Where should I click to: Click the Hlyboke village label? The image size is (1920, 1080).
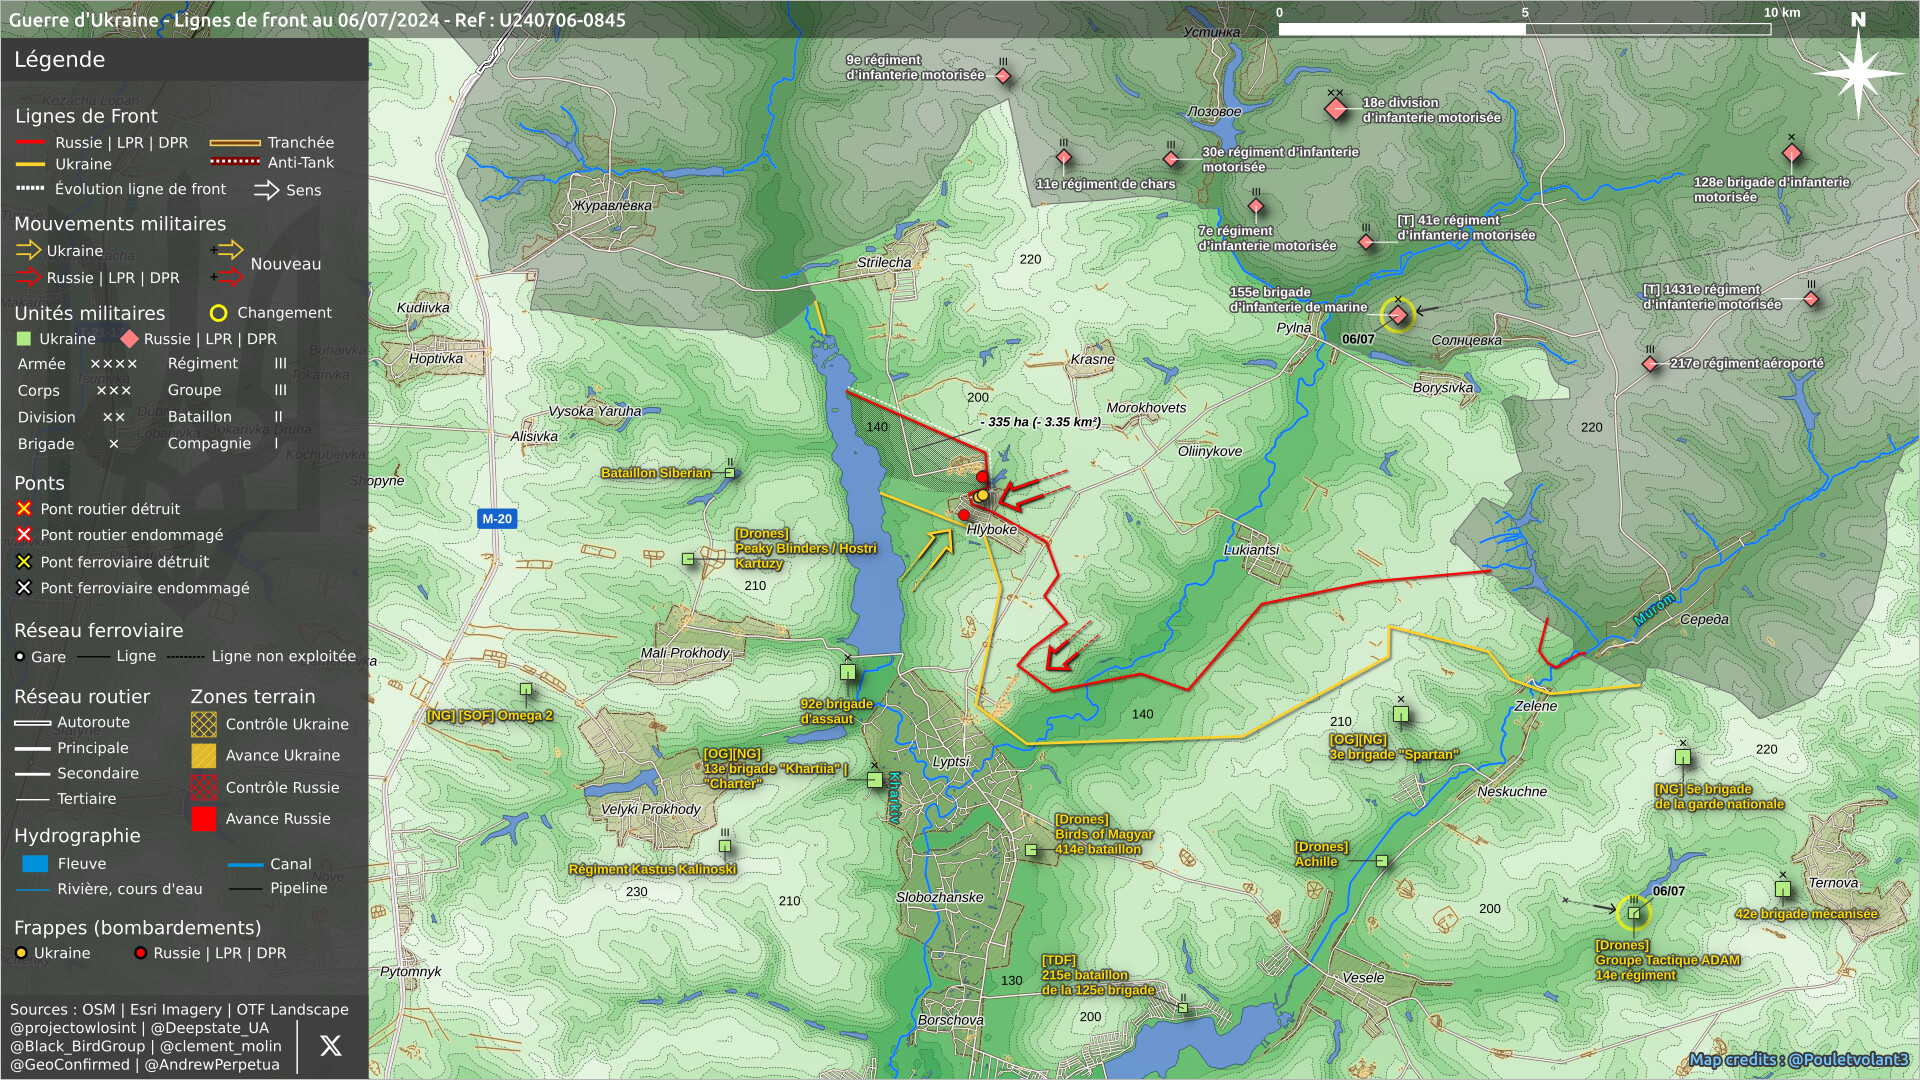(x=991, y=530)
